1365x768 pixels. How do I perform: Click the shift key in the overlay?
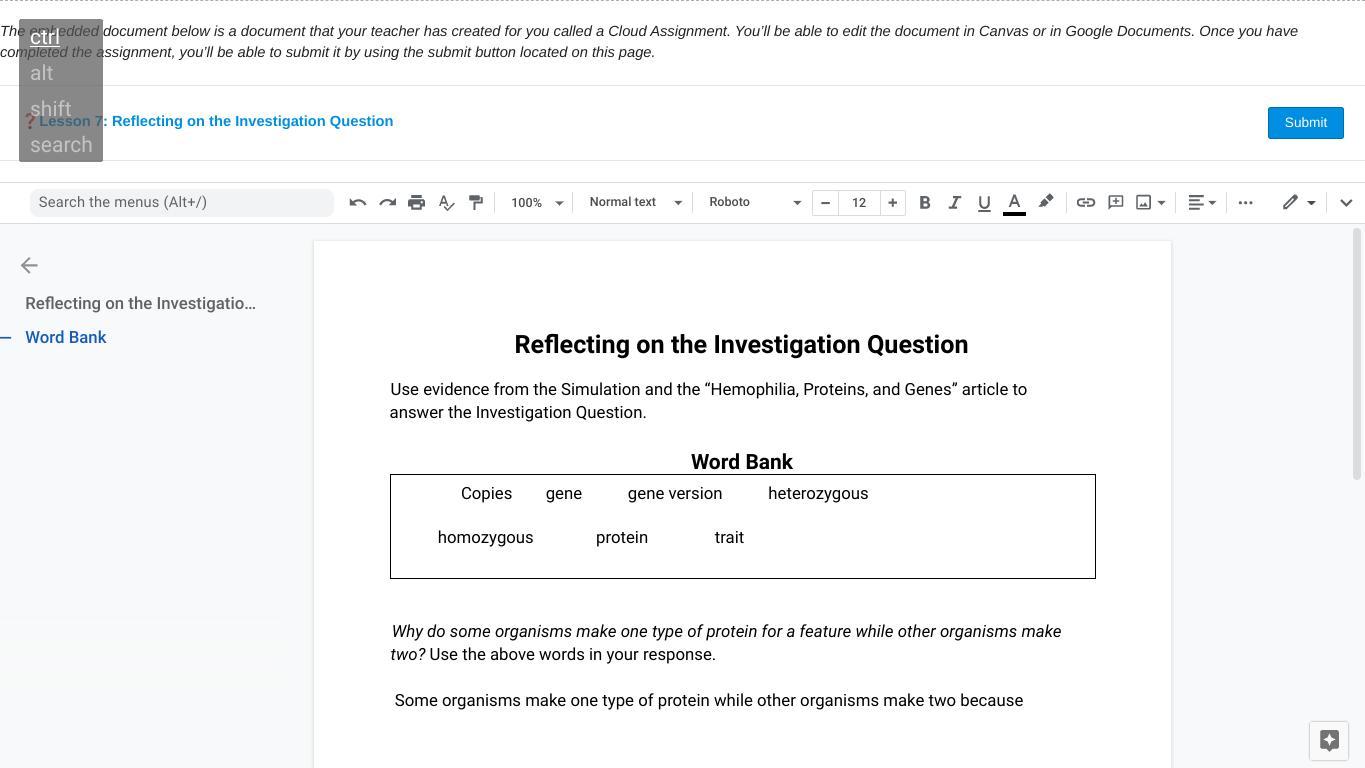pyautogui.click(x=50, y=109)
